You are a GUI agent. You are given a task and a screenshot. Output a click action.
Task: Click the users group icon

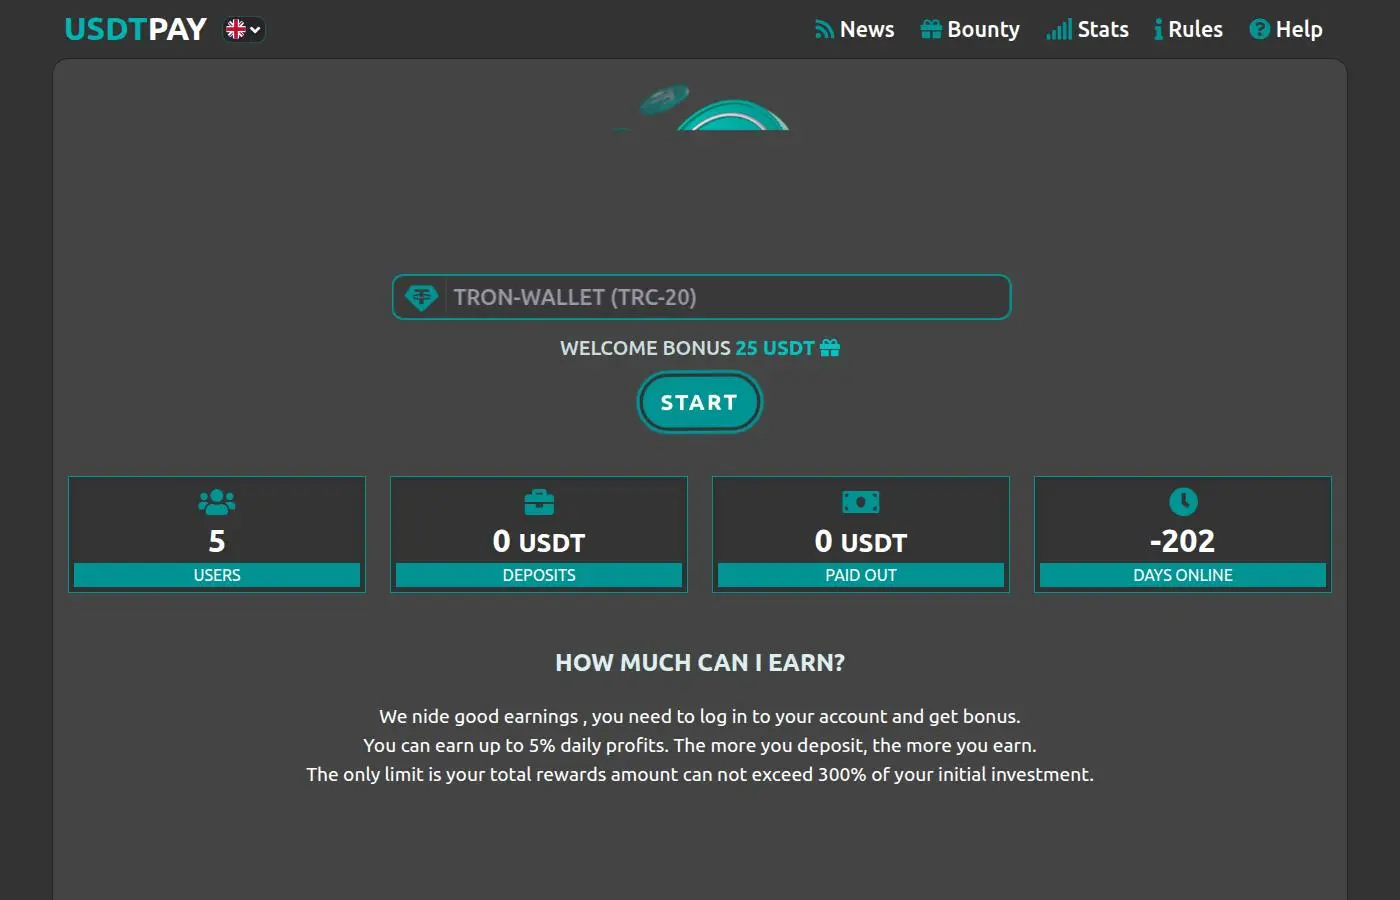coord(217,502)
